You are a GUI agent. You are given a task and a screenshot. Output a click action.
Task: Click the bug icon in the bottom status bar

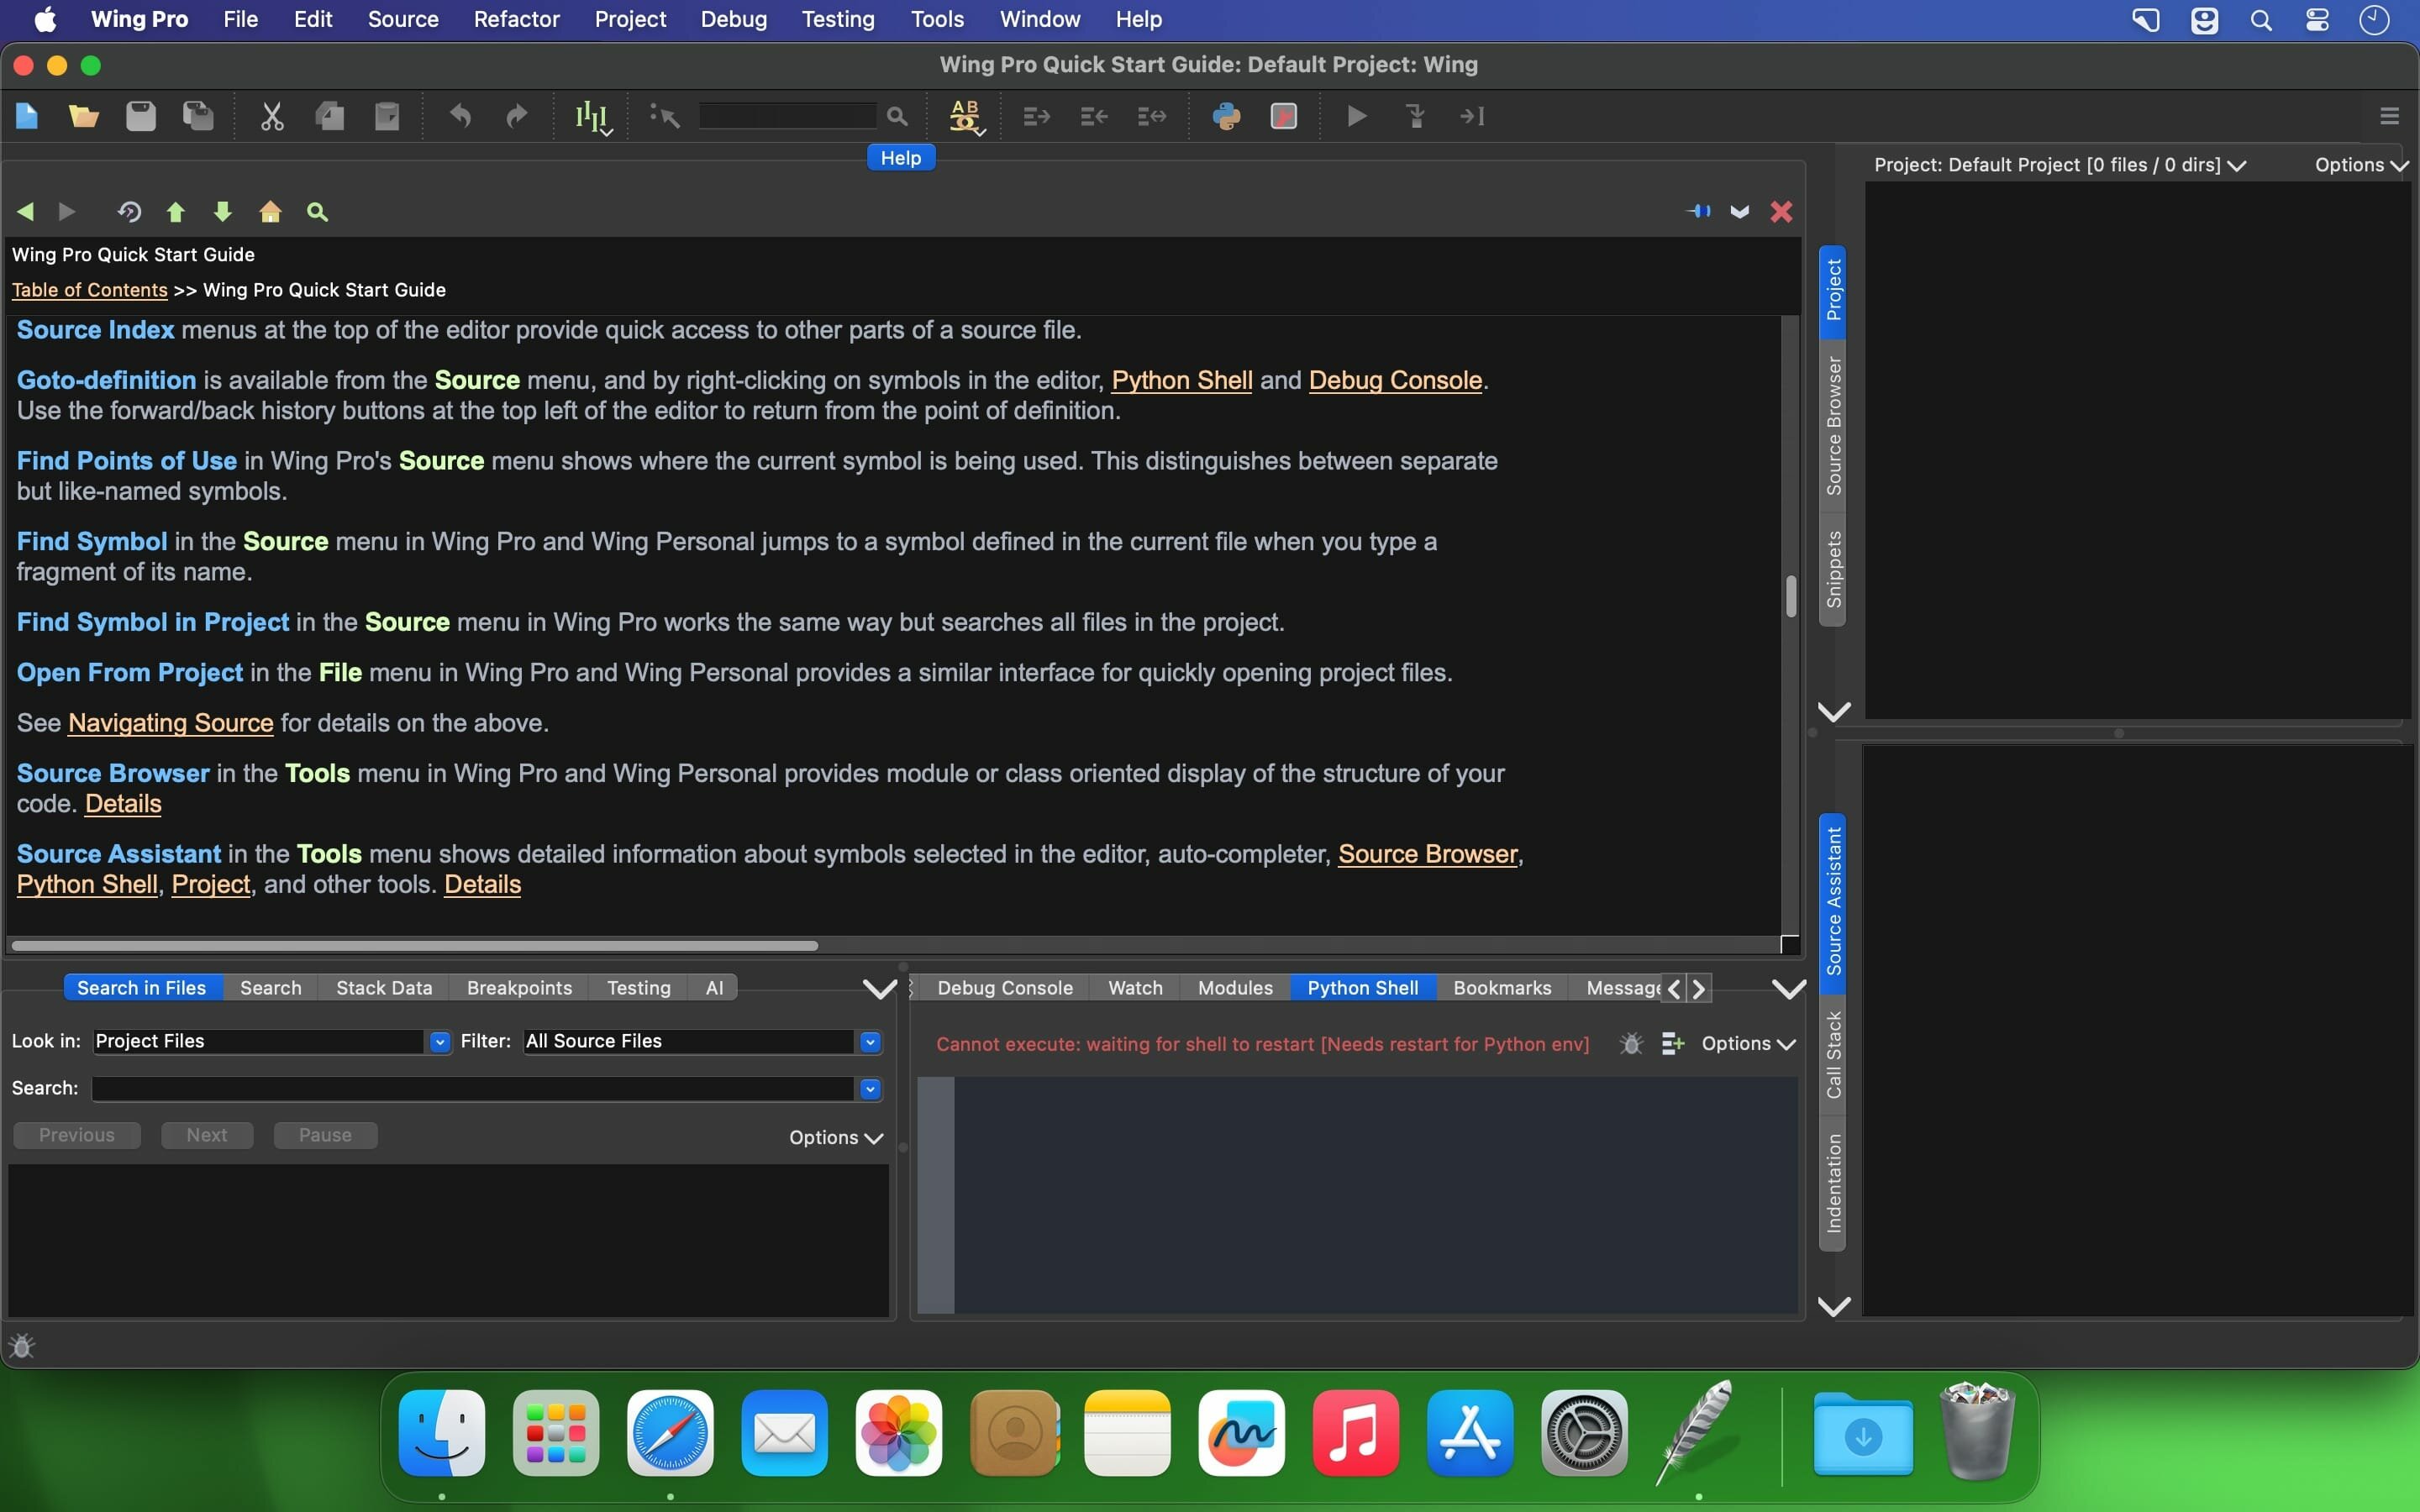click(x=22, y=1346)
